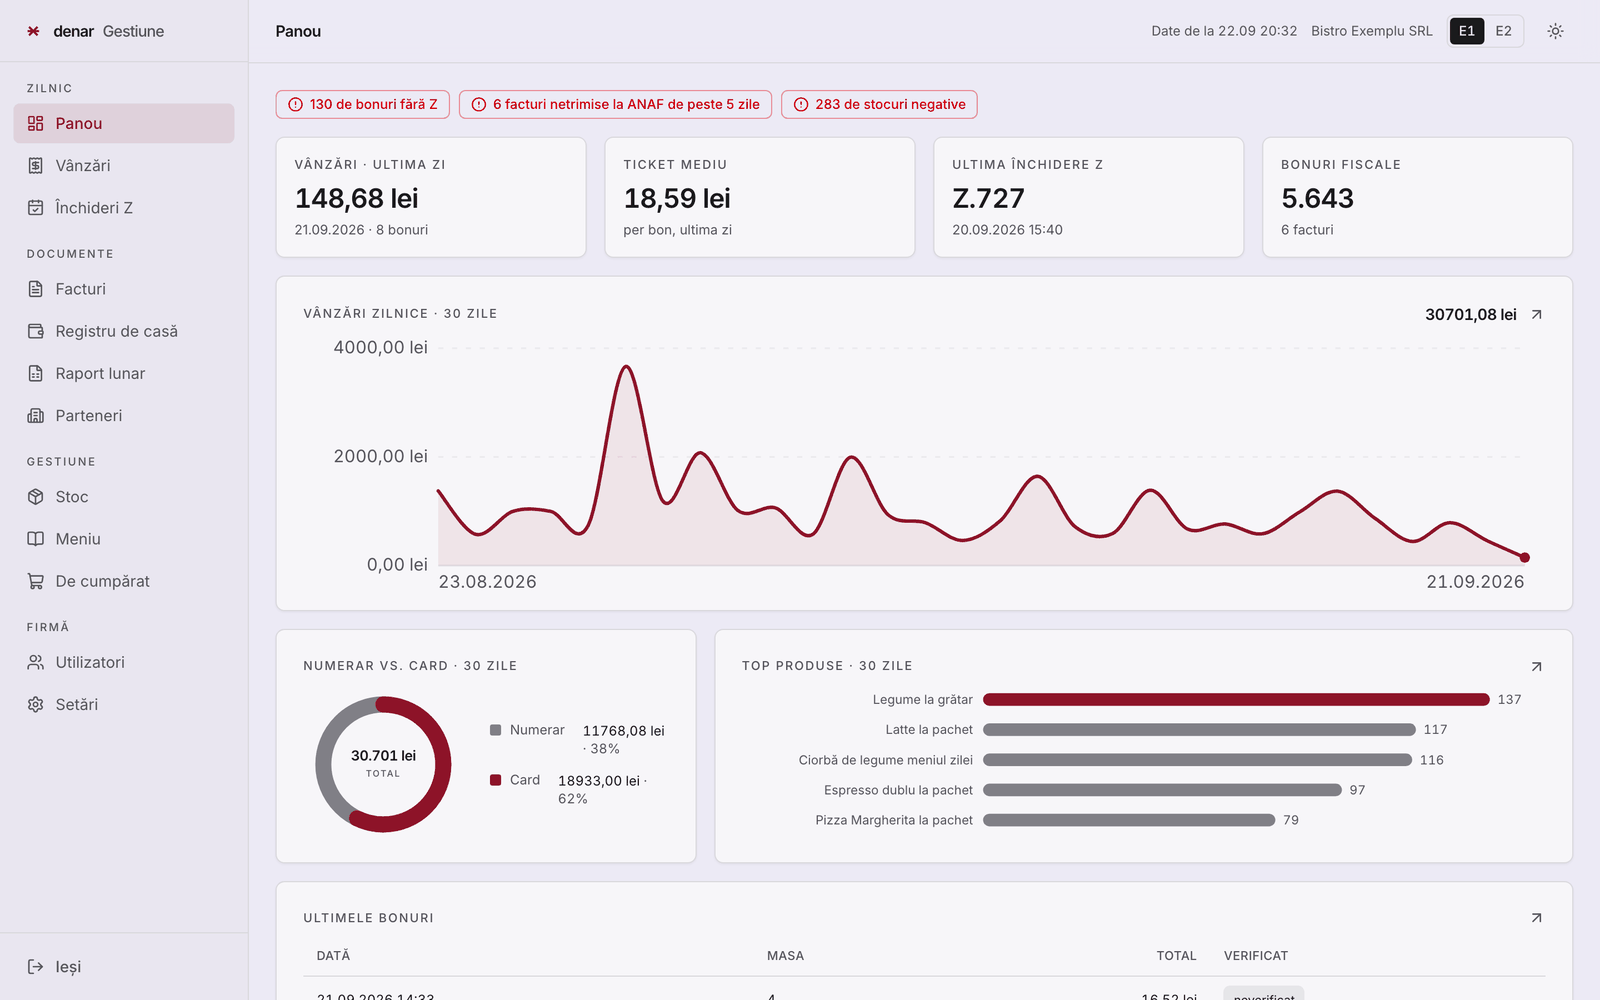The height and width of the screenshot is (1000, 1600).
Task: Click the Stoc box icon in sidebar
Action: point(36,497)
